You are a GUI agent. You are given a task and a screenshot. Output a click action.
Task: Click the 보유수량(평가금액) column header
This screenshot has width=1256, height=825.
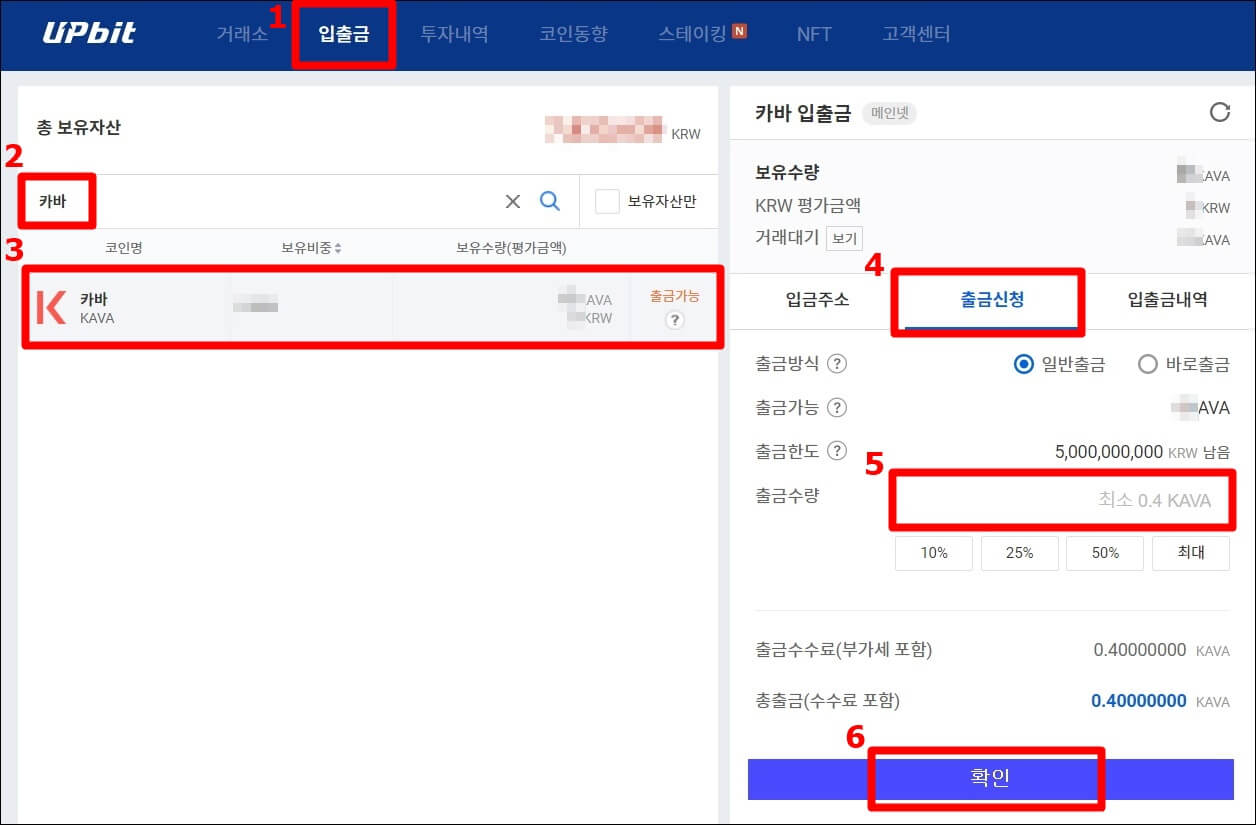(x=511, y=248)
